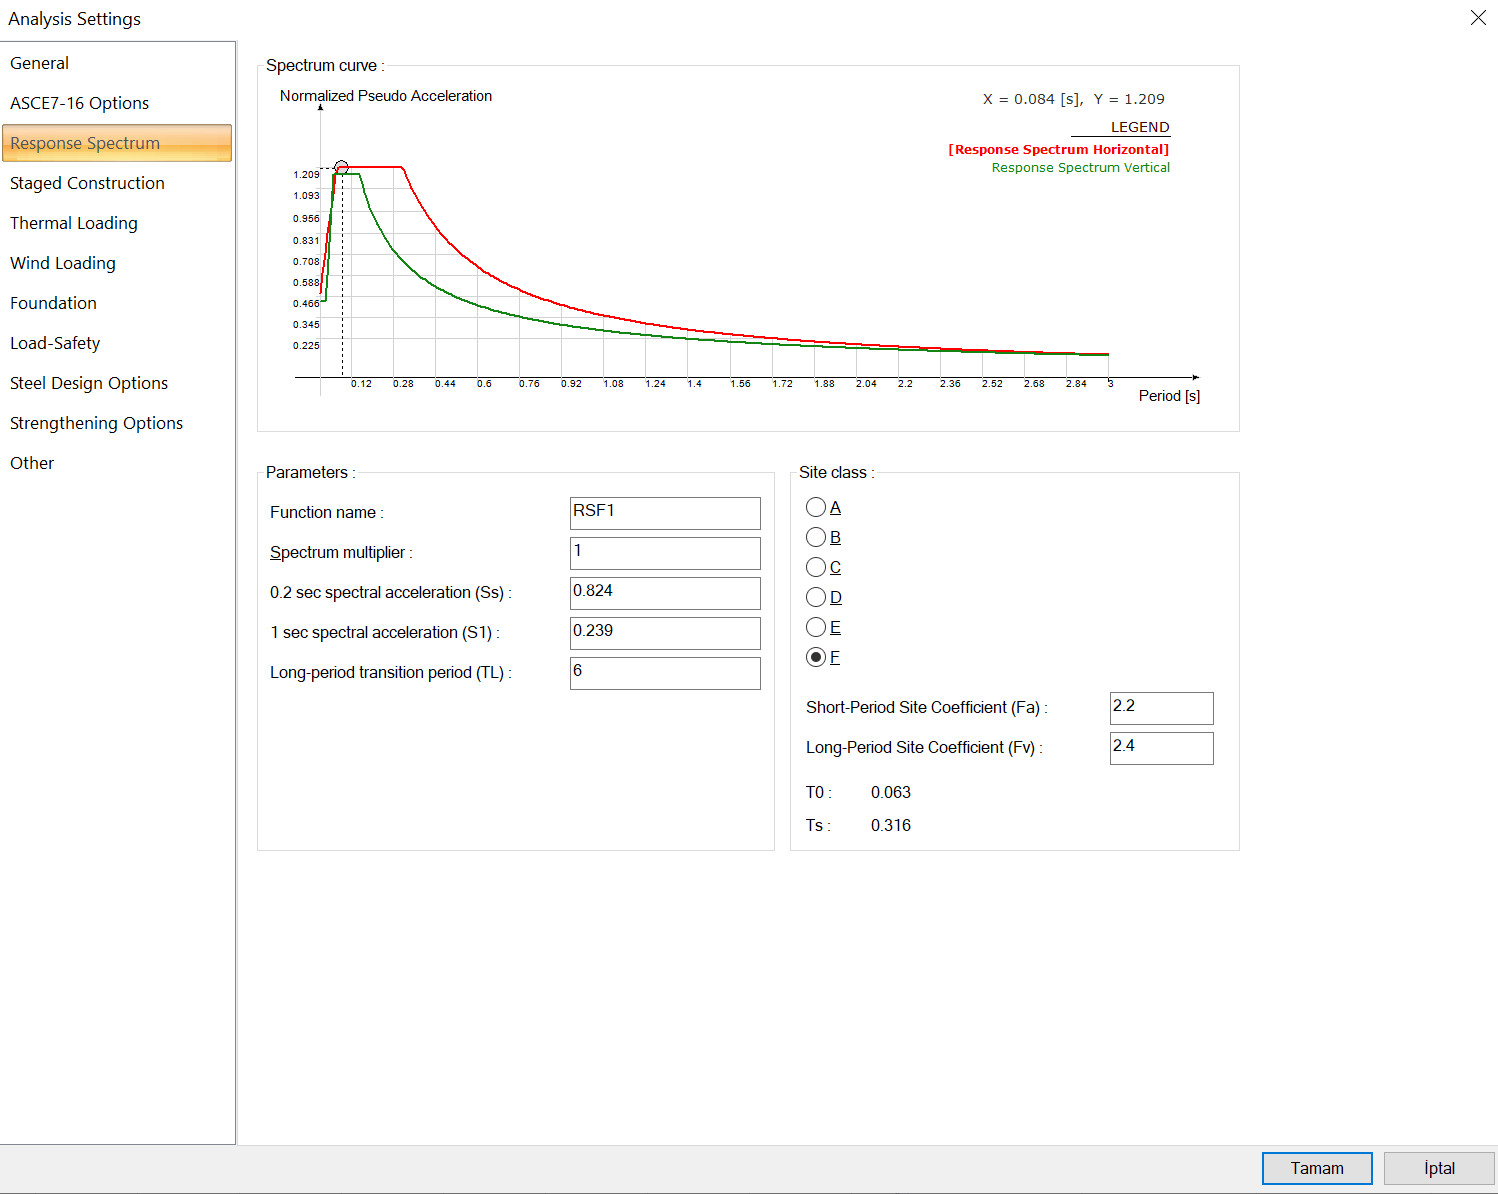1498x1194 pixels.
Task: Cancel changes with İptal button
Action: tap(1438, 1168)
